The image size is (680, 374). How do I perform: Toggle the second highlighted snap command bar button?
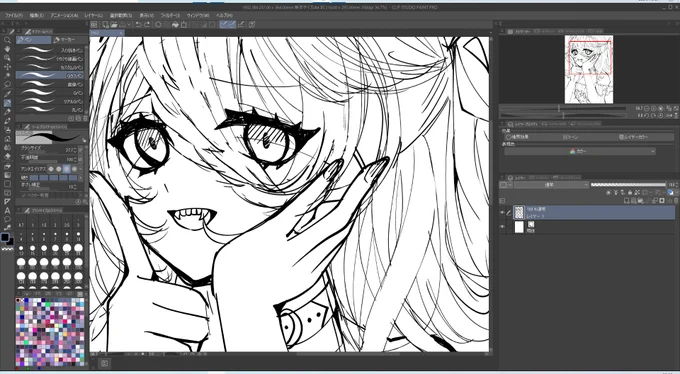point(232,25)
